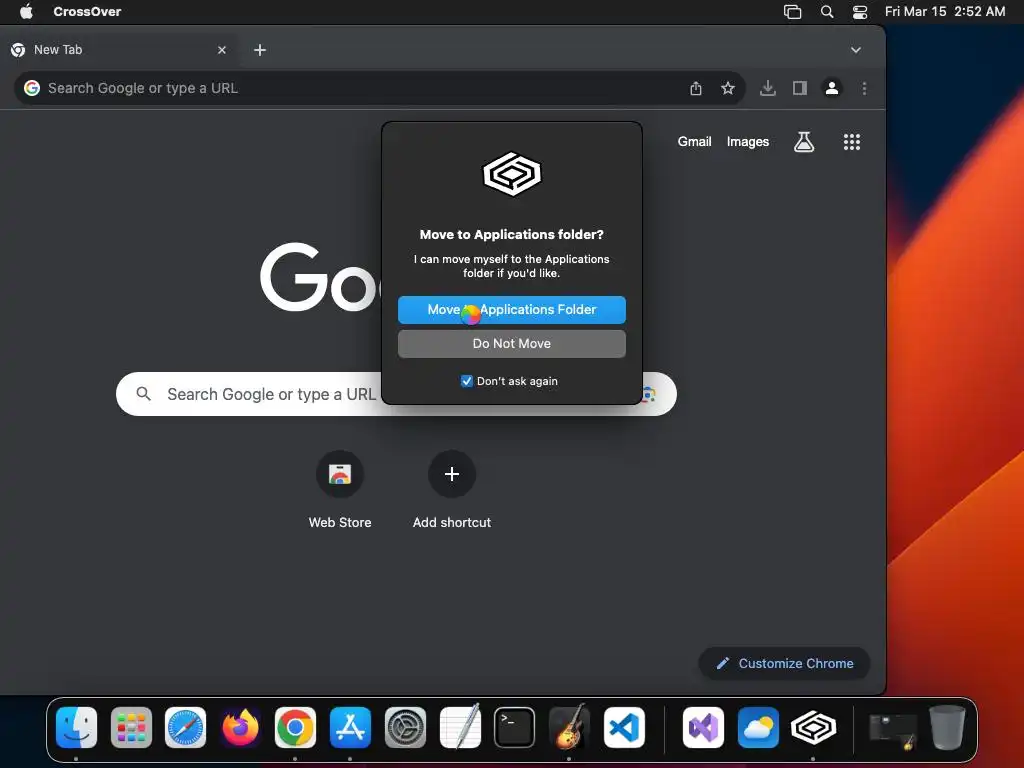Open Terminal from the Dock
Screen dimensions: 1024x768
pyautogui.click(x=514, y=728)
